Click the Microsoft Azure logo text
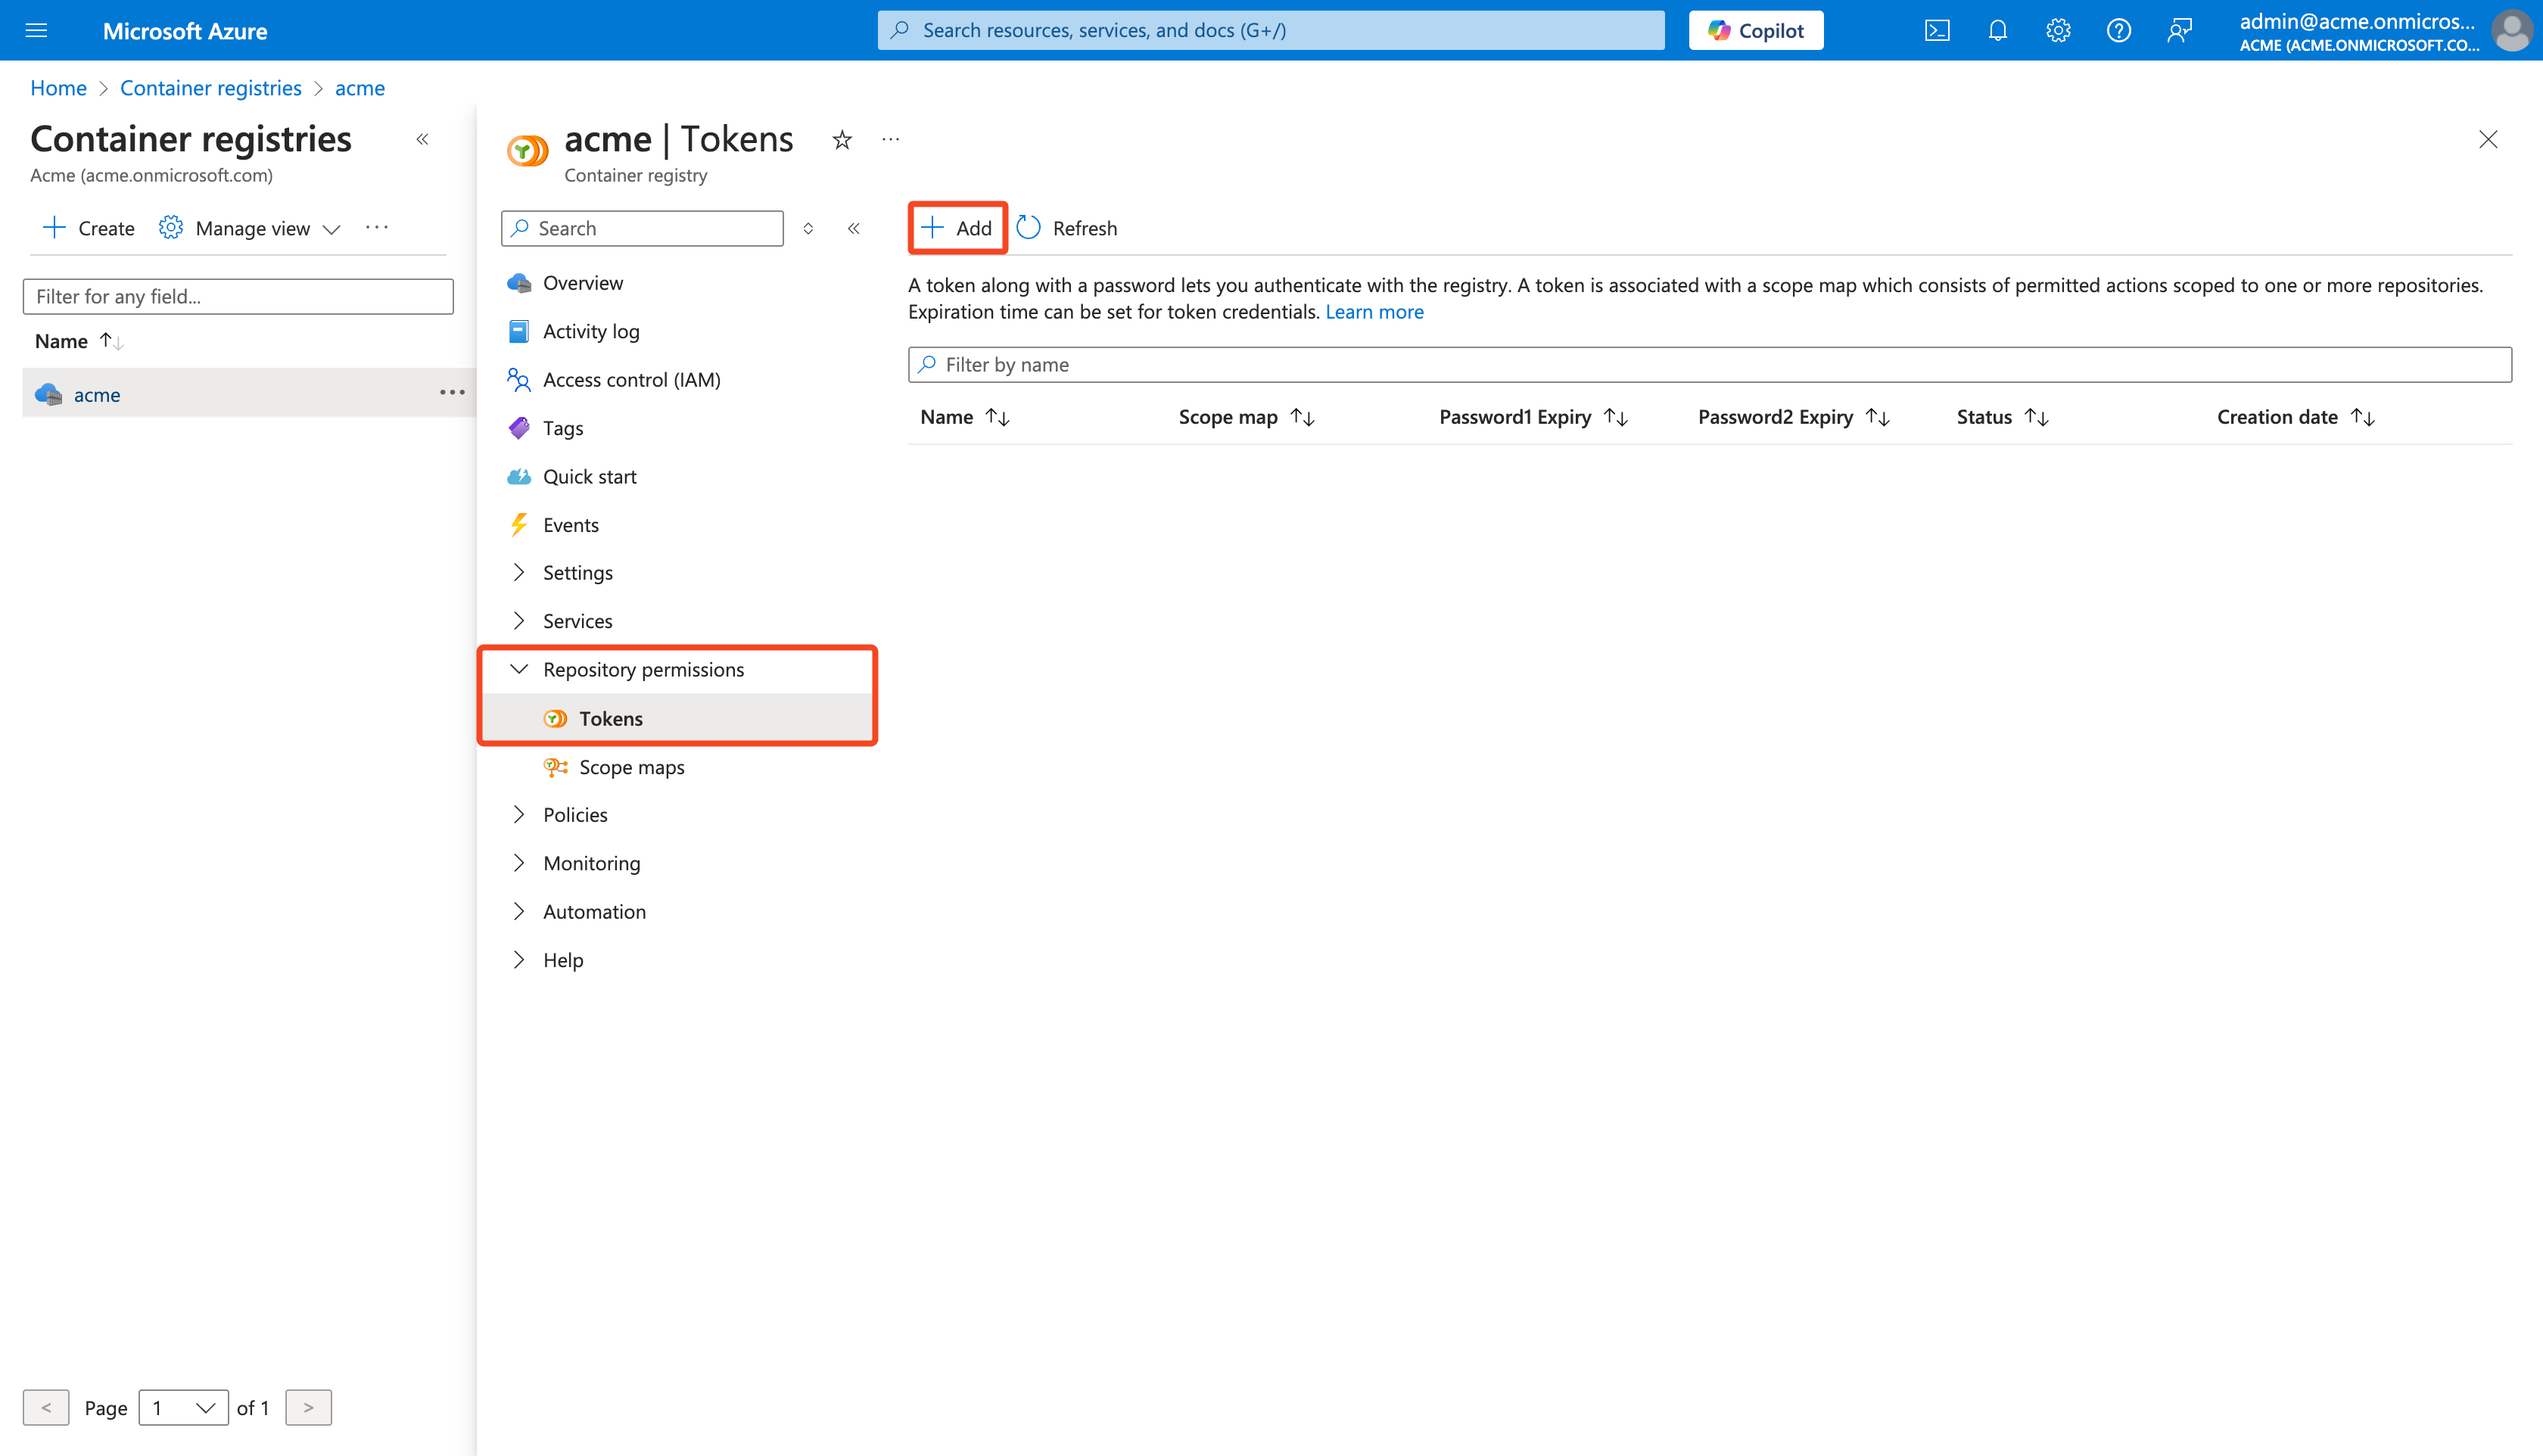Viewport: 2543px width, 1456px height. point(185,30)
